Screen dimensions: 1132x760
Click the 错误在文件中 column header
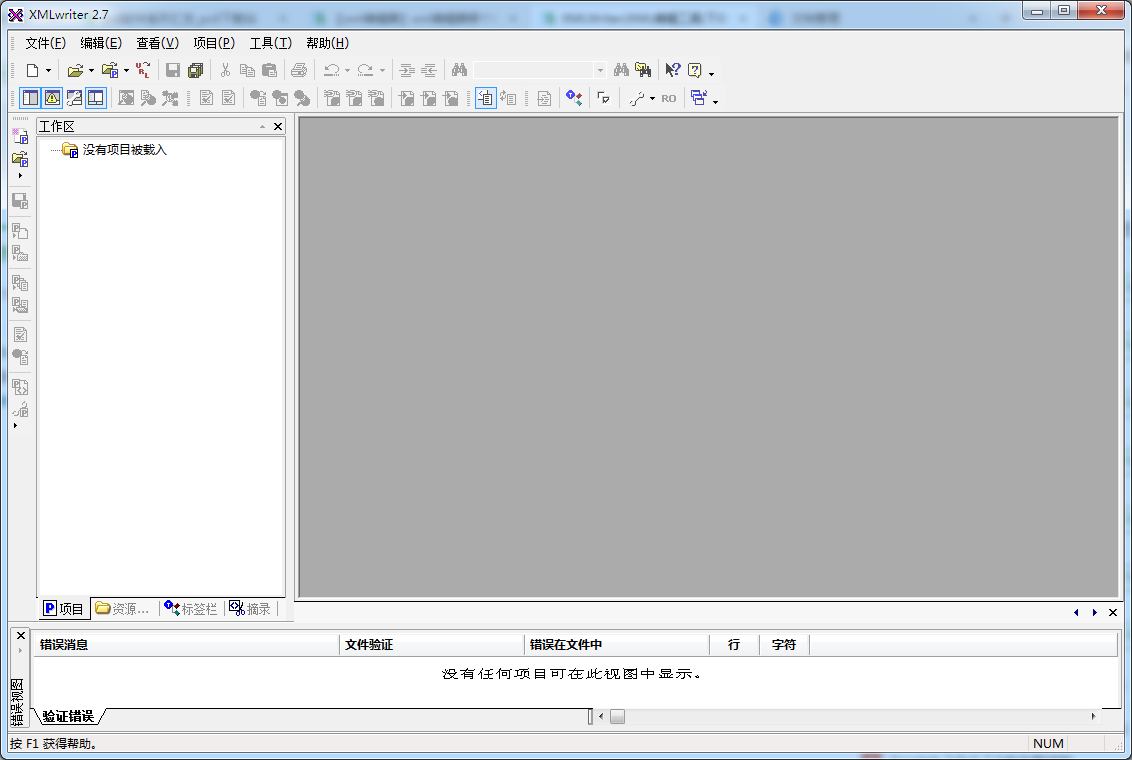(617, 645)
